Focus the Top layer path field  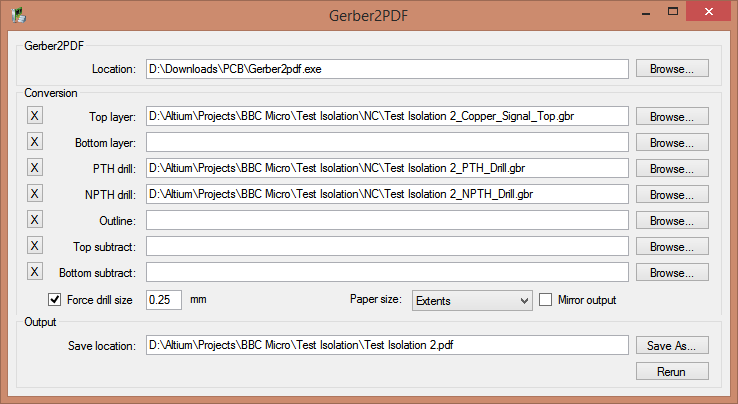point(387,116)
